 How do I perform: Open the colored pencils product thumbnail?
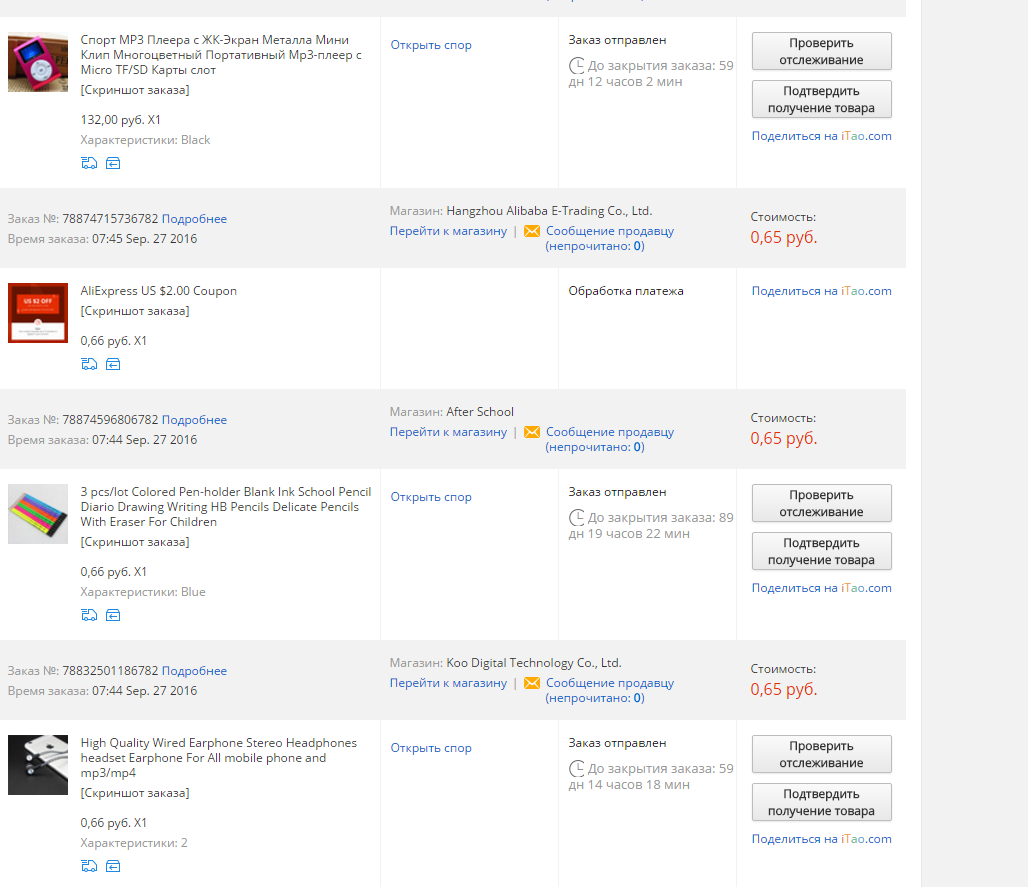(x=38, y=514)
